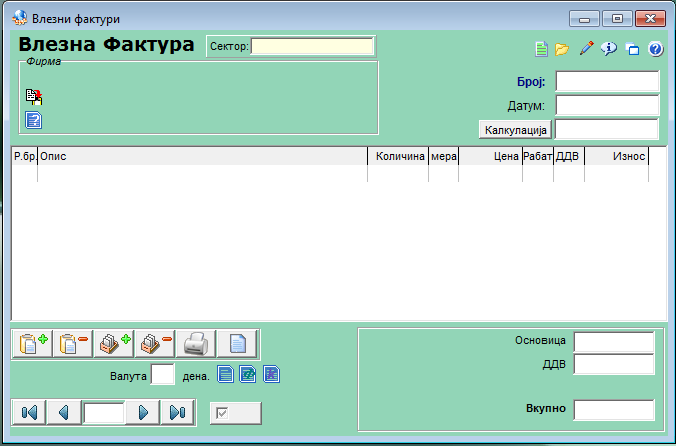
Task: Click the blue lined document icon next to дена.
Action: click(225, 374)
